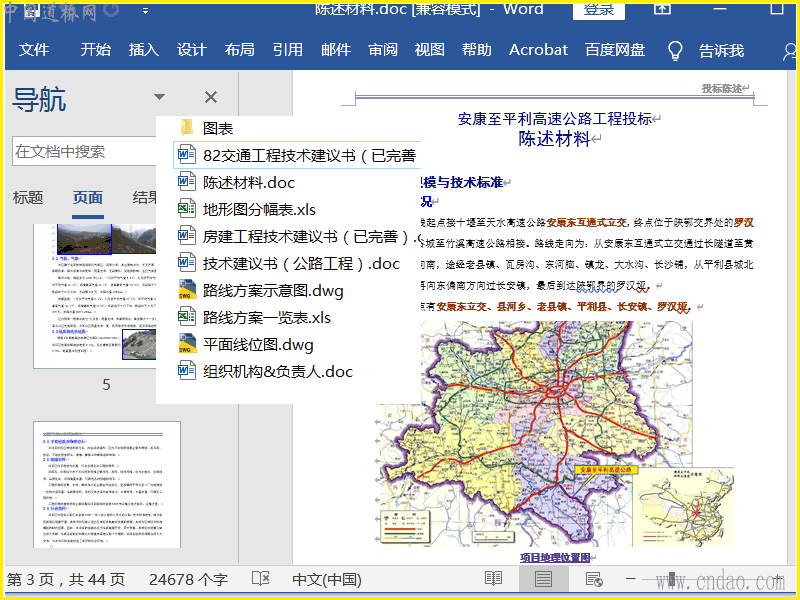Open the 文件 menu

[x=34, y=50]
